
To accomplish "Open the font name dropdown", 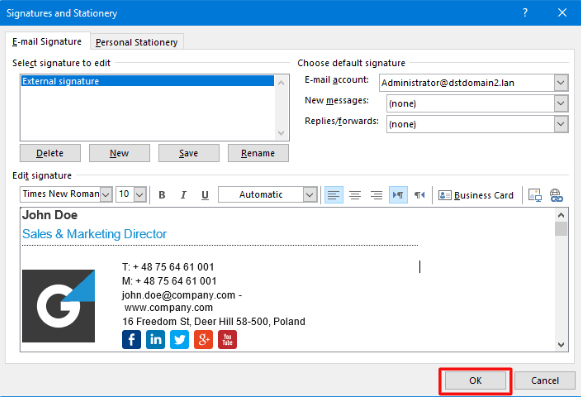I will tap(106, 195).
